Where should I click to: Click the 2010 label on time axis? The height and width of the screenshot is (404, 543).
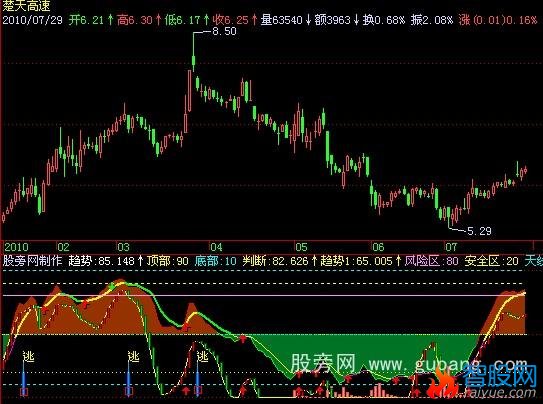coord(17,247)
